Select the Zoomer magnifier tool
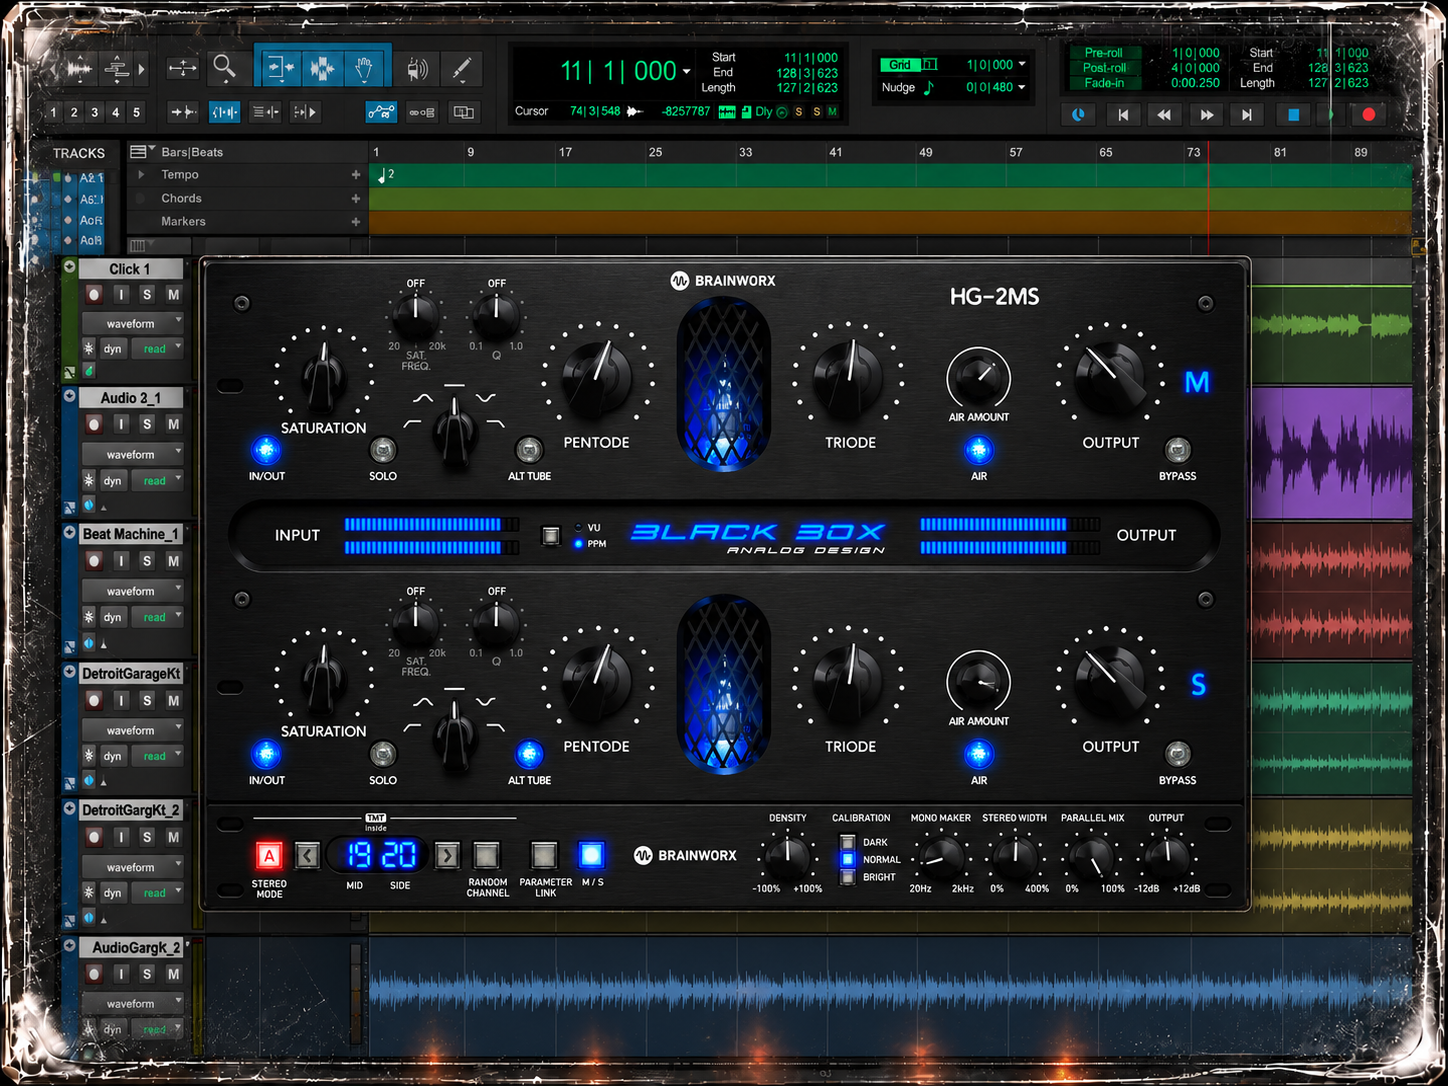The image size is (1448, 1086). (225, 68)
